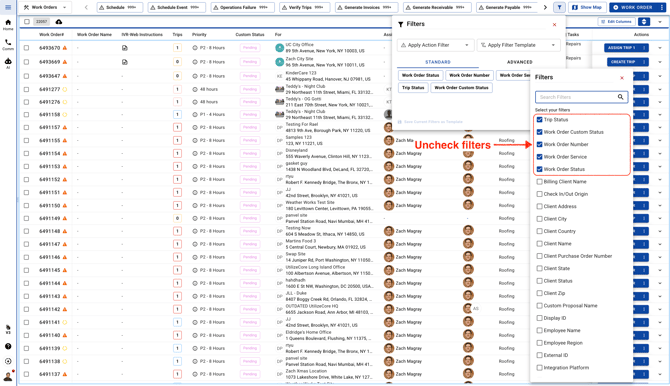Open the ASSIGN TRIP 1 three-dot options
The width and height of the screenshot is (670, 386).
[x=644, y=48]
